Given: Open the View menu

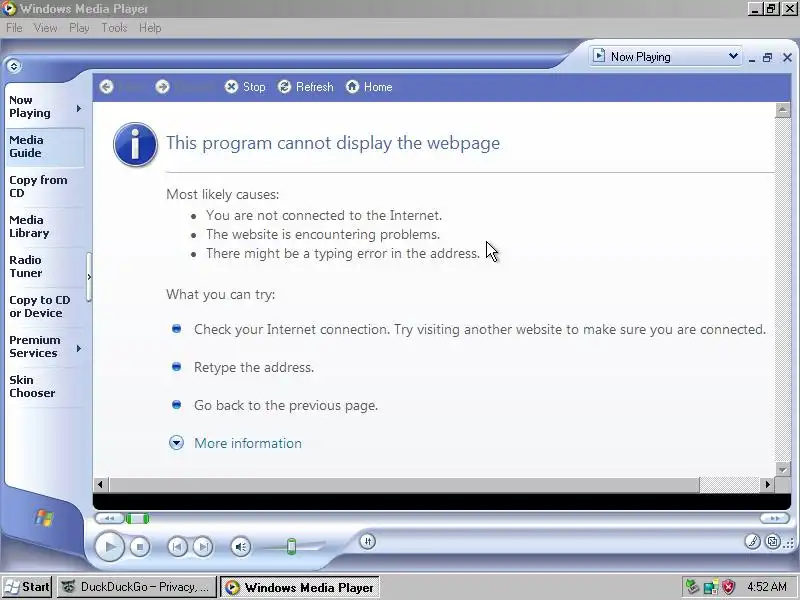Looking at the screenshot, I should [45, 28].
